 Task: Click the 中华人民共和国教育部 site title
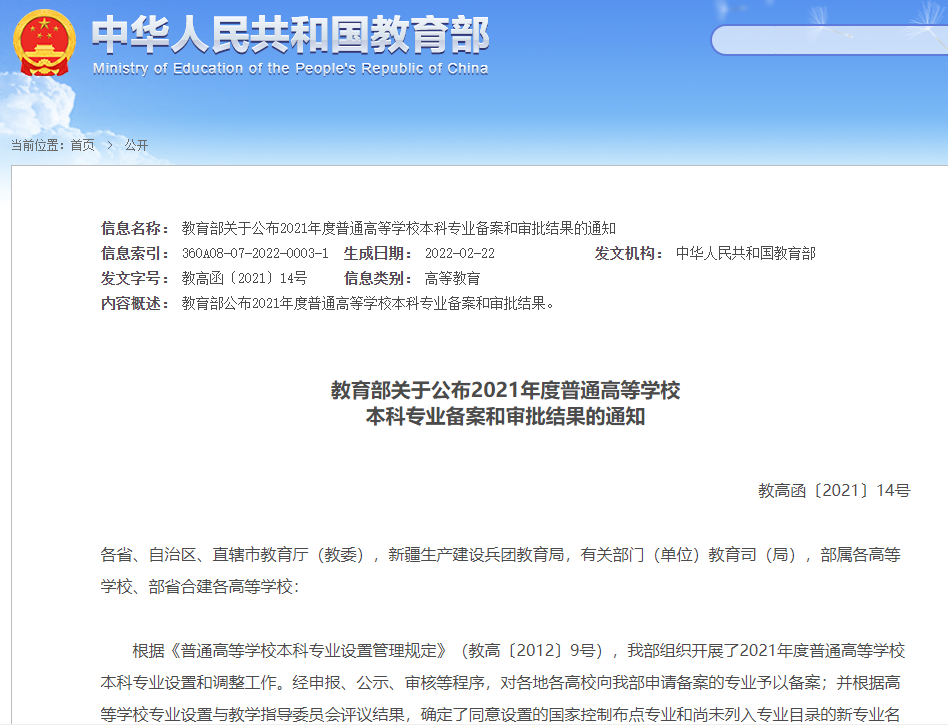click(290, 35)
